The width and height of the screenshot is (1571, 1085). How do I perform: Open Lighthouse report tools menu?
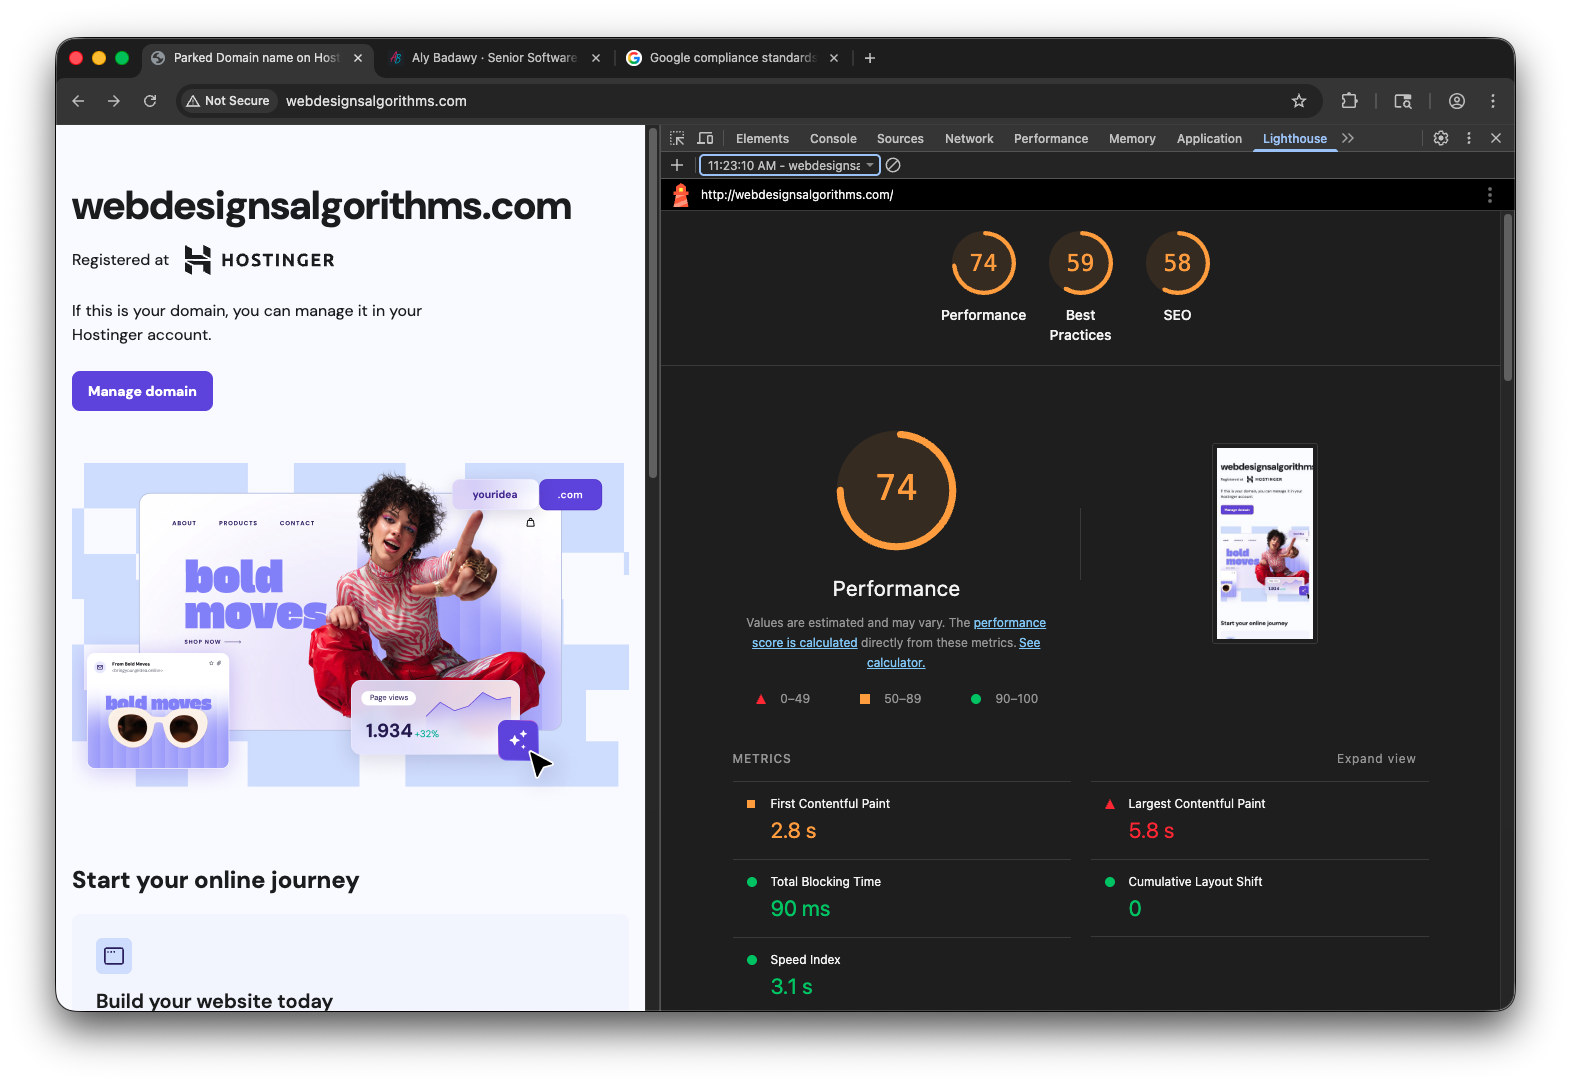point(1489,195)
